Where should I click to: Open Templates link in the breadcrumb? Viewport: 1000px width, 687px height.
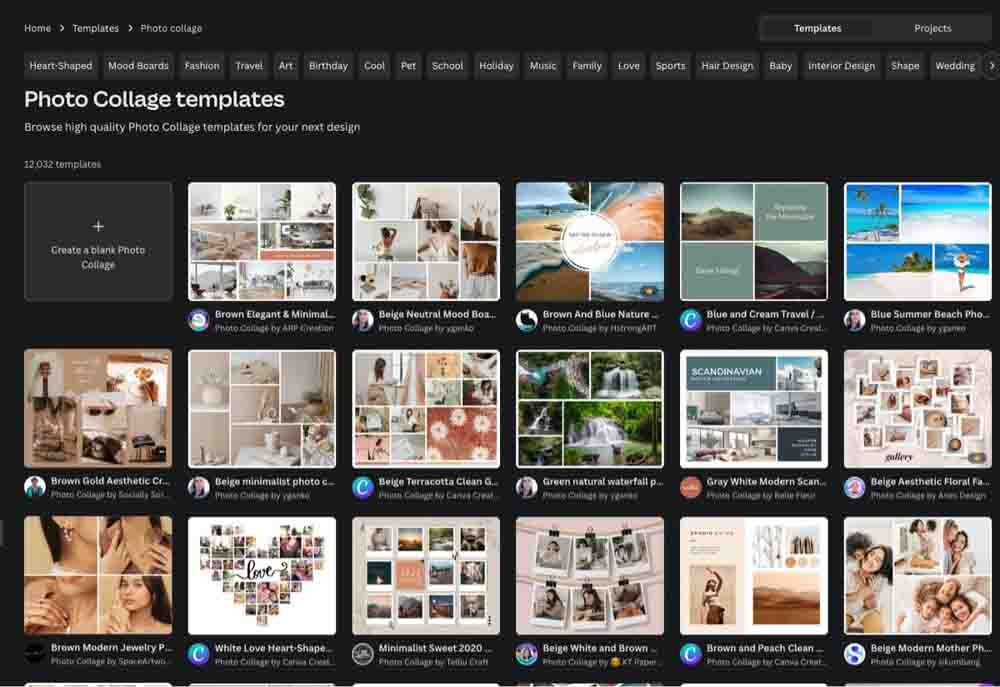[95, 28]
